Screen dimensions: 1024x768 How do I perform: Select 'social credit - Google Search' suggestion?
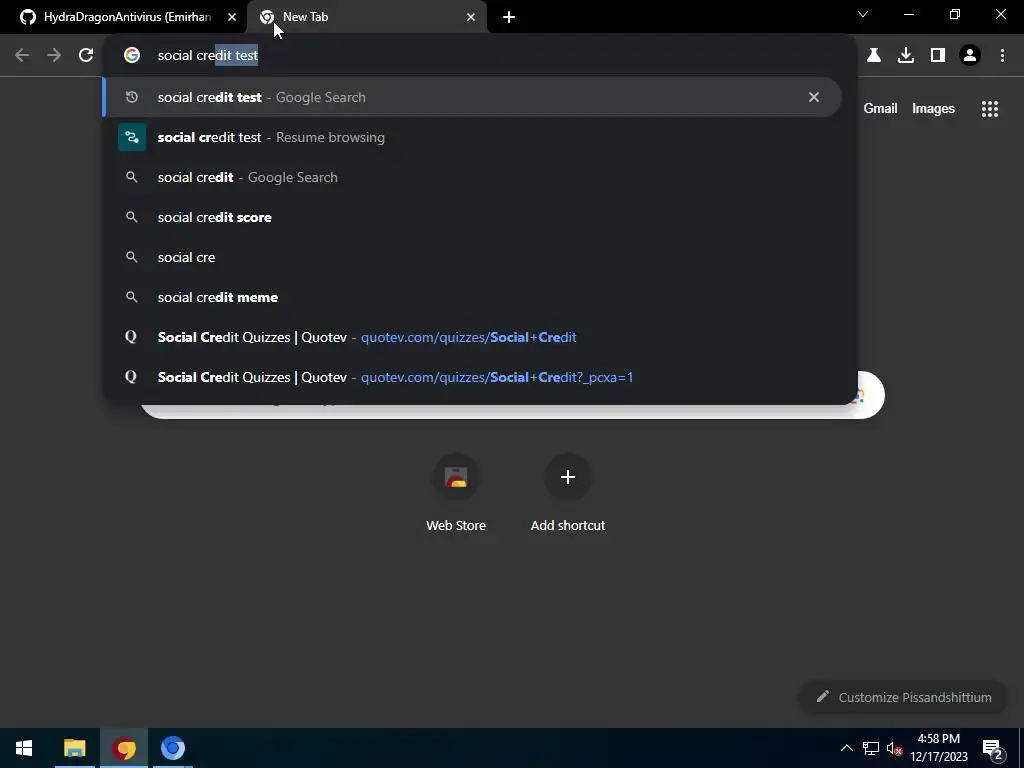472,177
